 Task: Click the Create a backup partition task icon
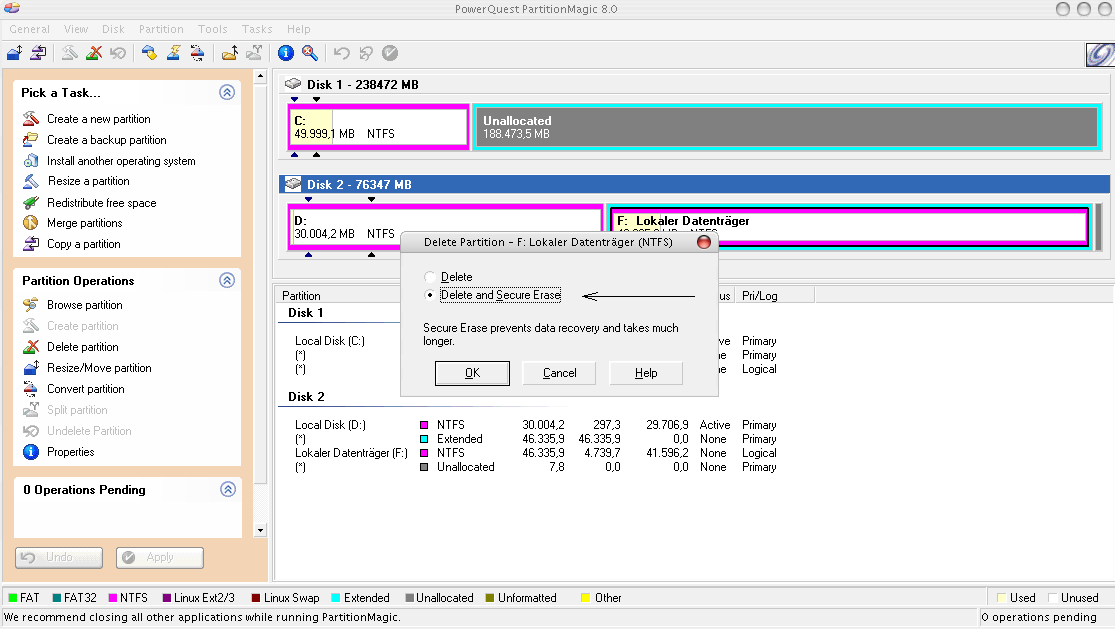(31, 139)
